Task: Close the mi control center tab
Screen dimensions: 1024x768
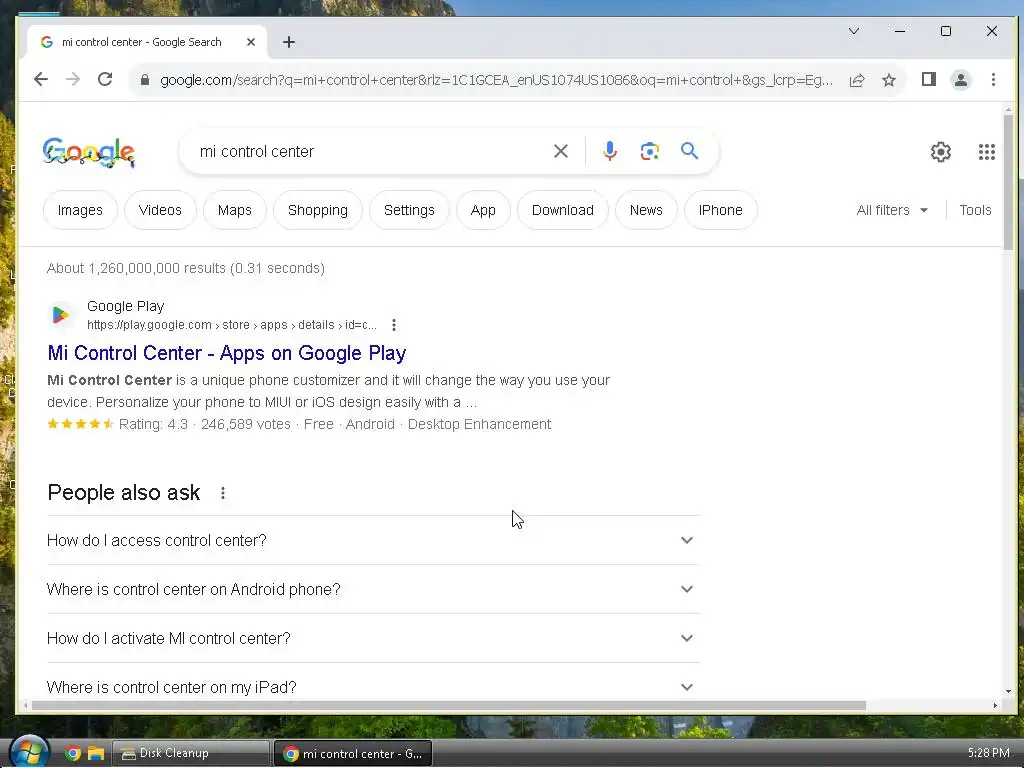Action: click(251, 42)
